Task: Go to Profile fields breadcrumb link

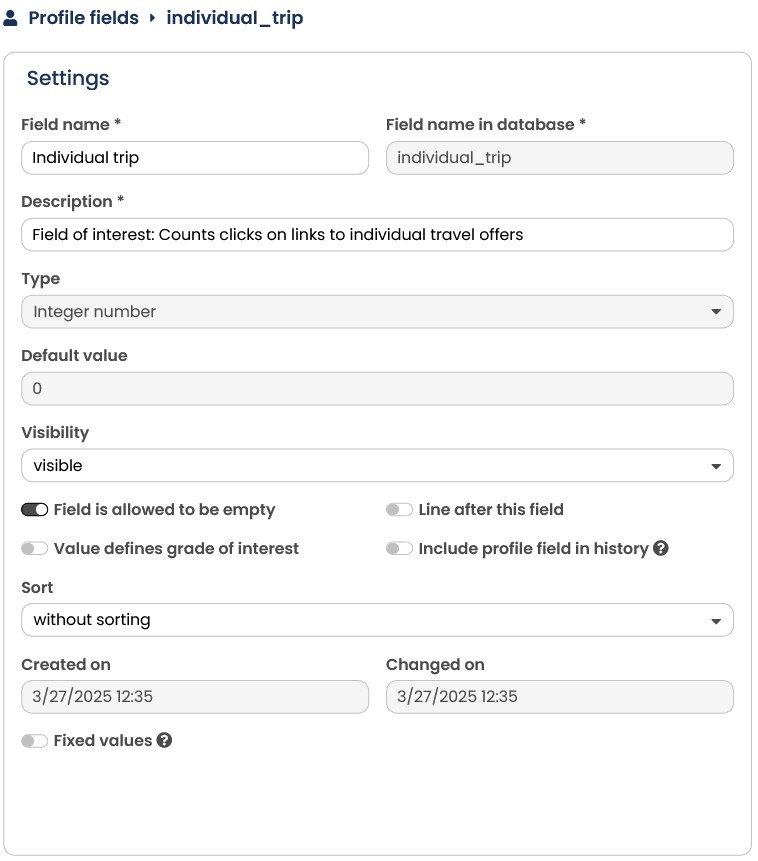Action: 83,18
